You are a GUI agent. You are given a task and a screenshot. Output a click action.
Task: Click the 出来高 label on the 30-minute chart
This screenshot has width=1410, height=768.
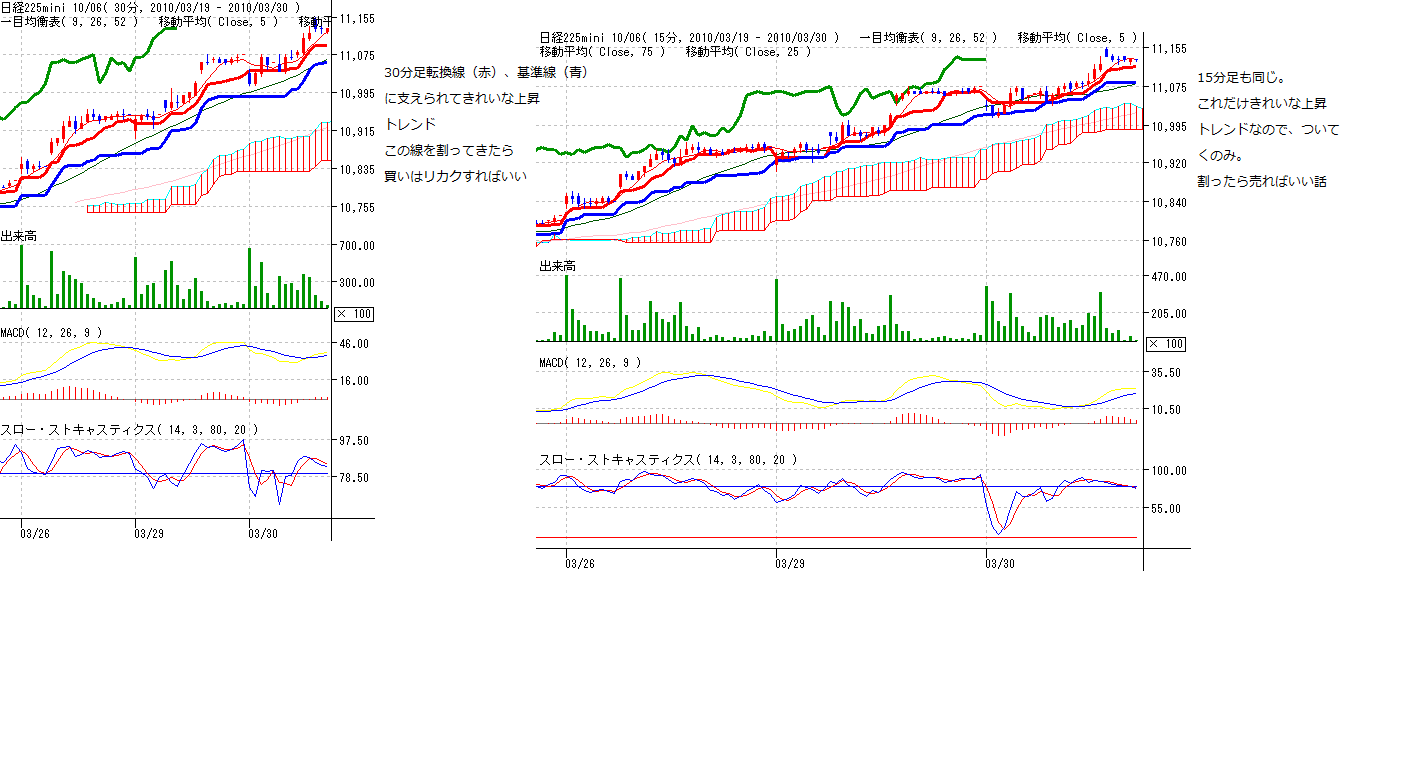(19, 236)
